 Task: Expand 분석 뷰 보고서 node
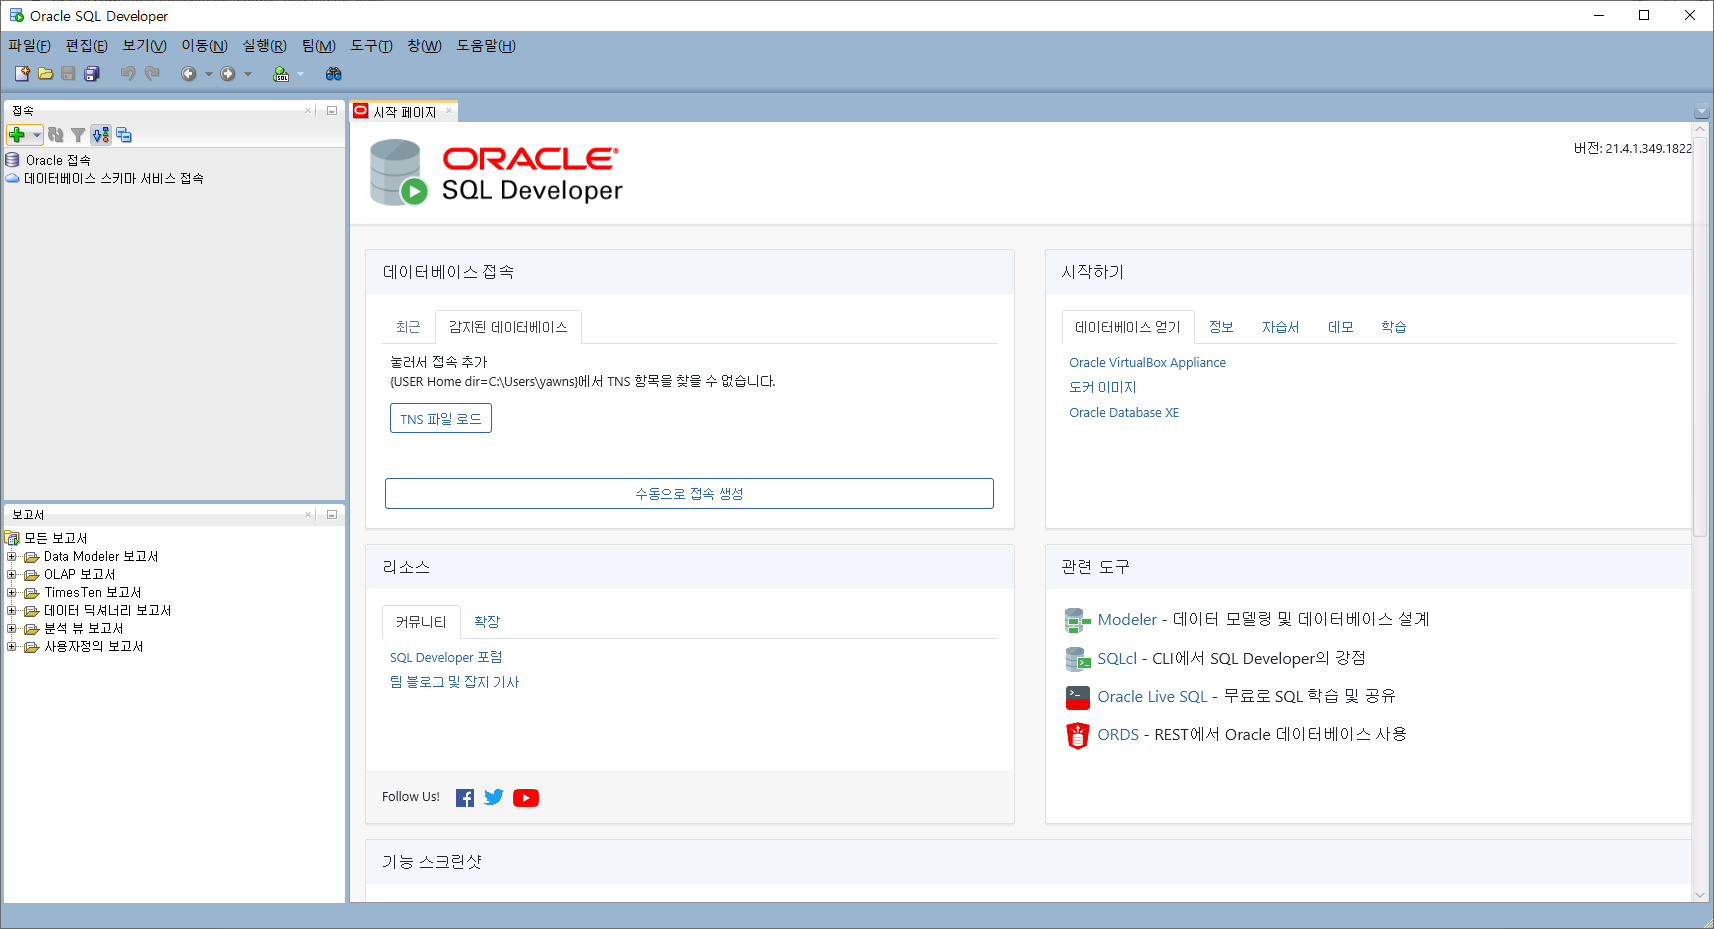[12, 628]
